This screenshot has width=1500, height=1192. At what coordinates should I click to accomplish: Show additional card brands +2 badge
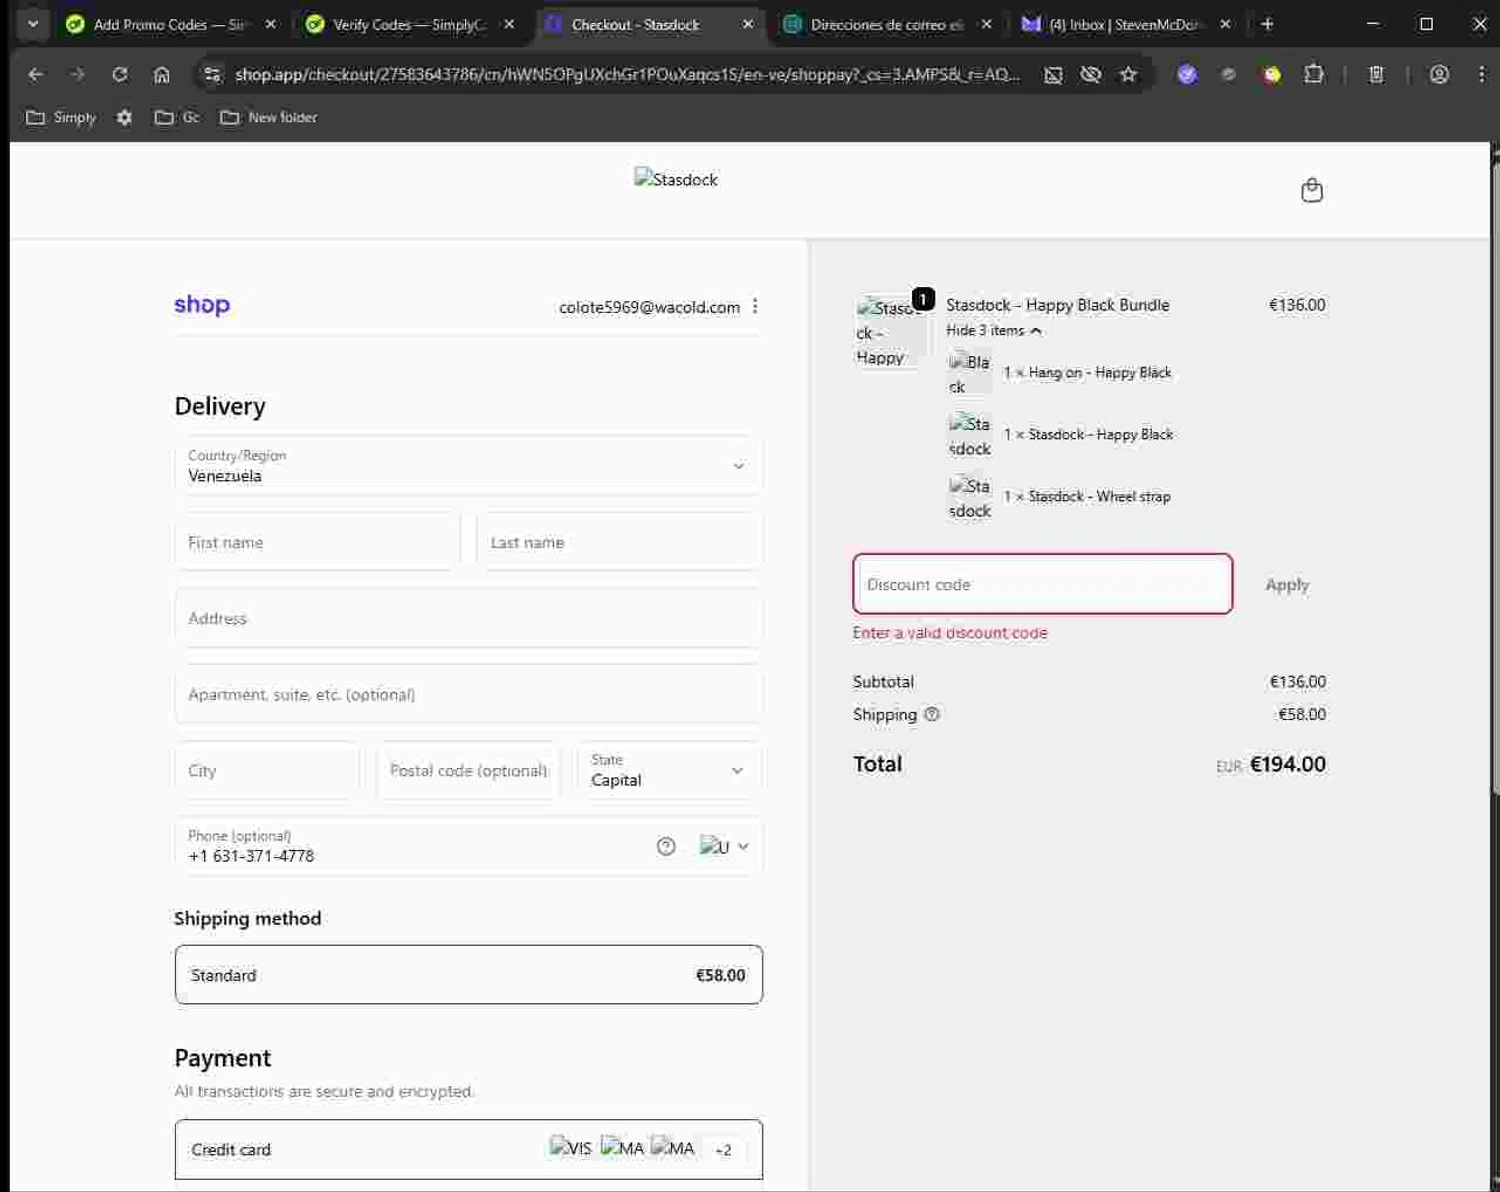pos(723,1150)
